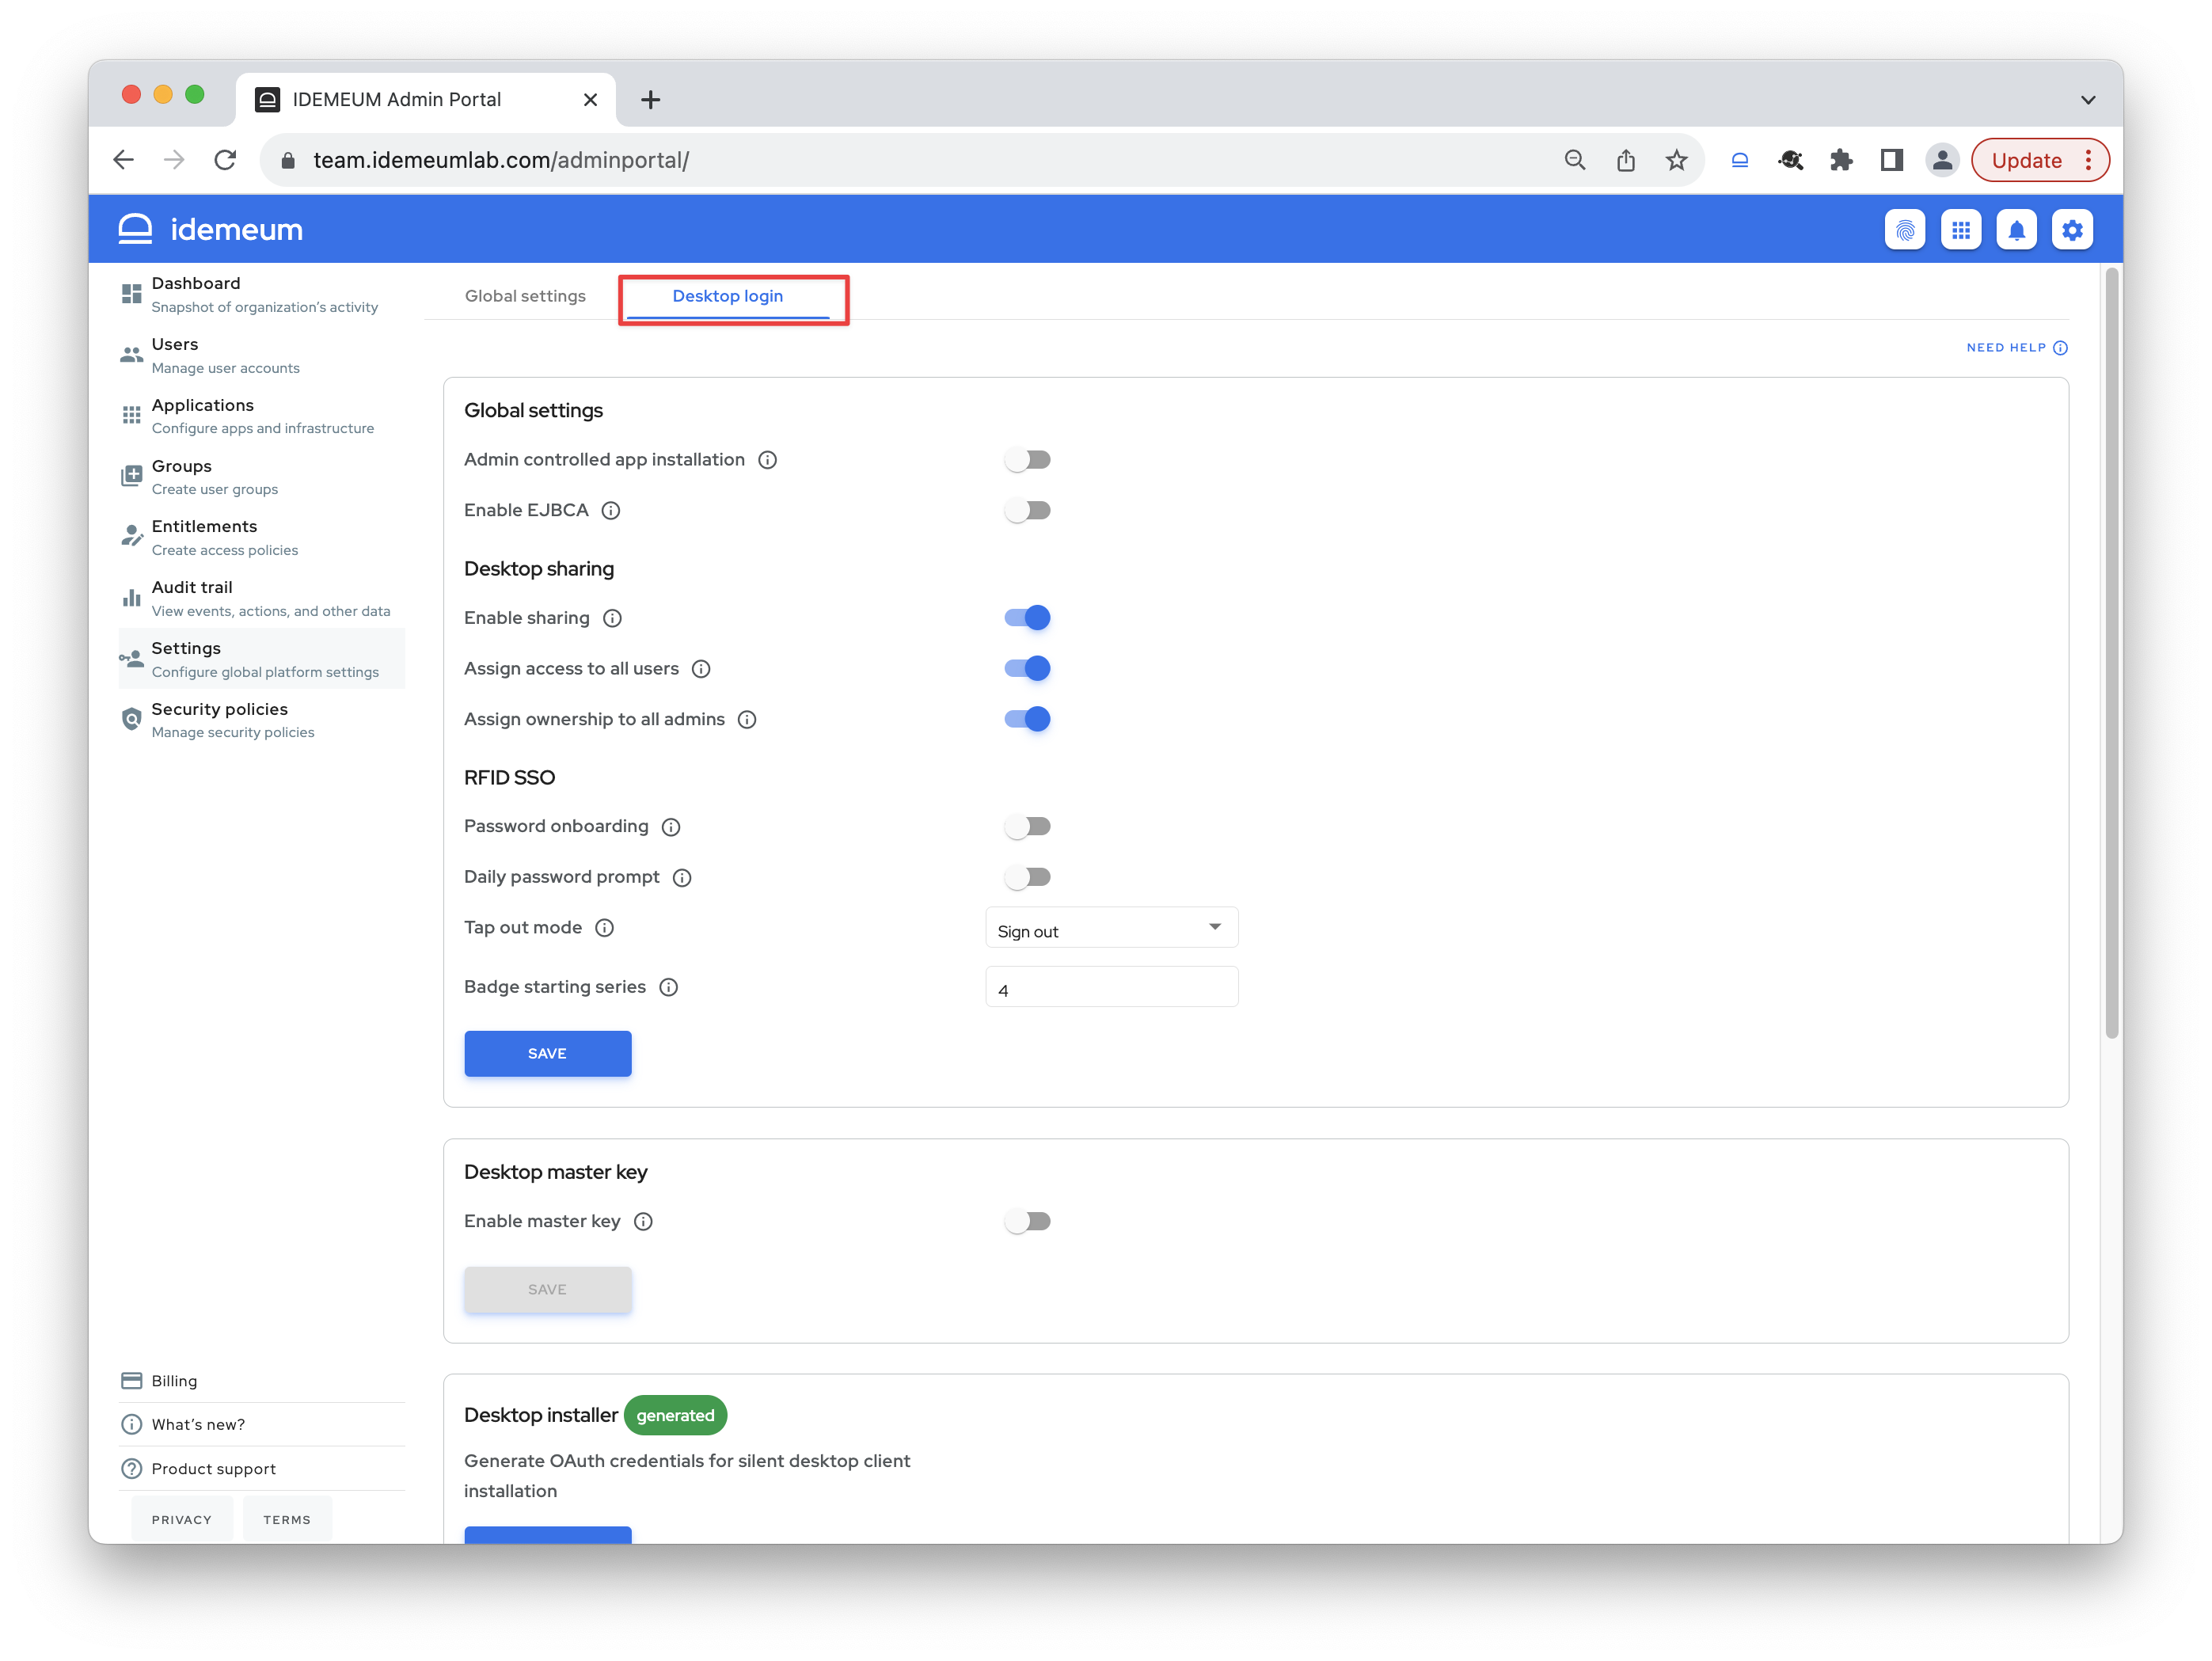2212x1661 pixels.
Task: Open Users in the sidebar
Action: point(262,355)
